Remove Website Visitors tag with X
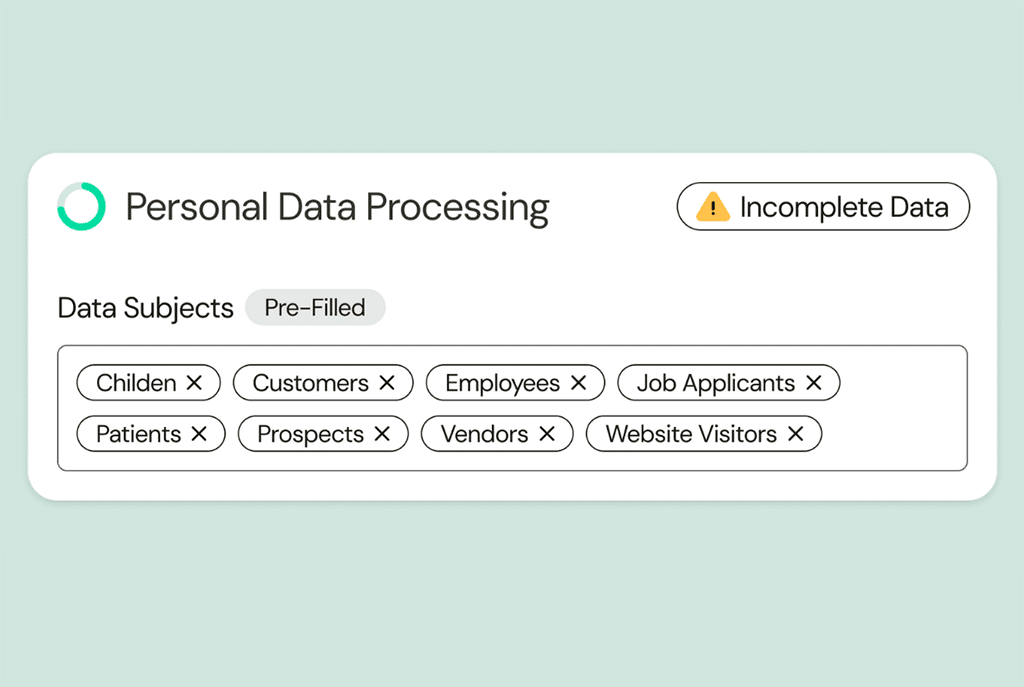Screen dimensions: 1024x687 point(795,434)
